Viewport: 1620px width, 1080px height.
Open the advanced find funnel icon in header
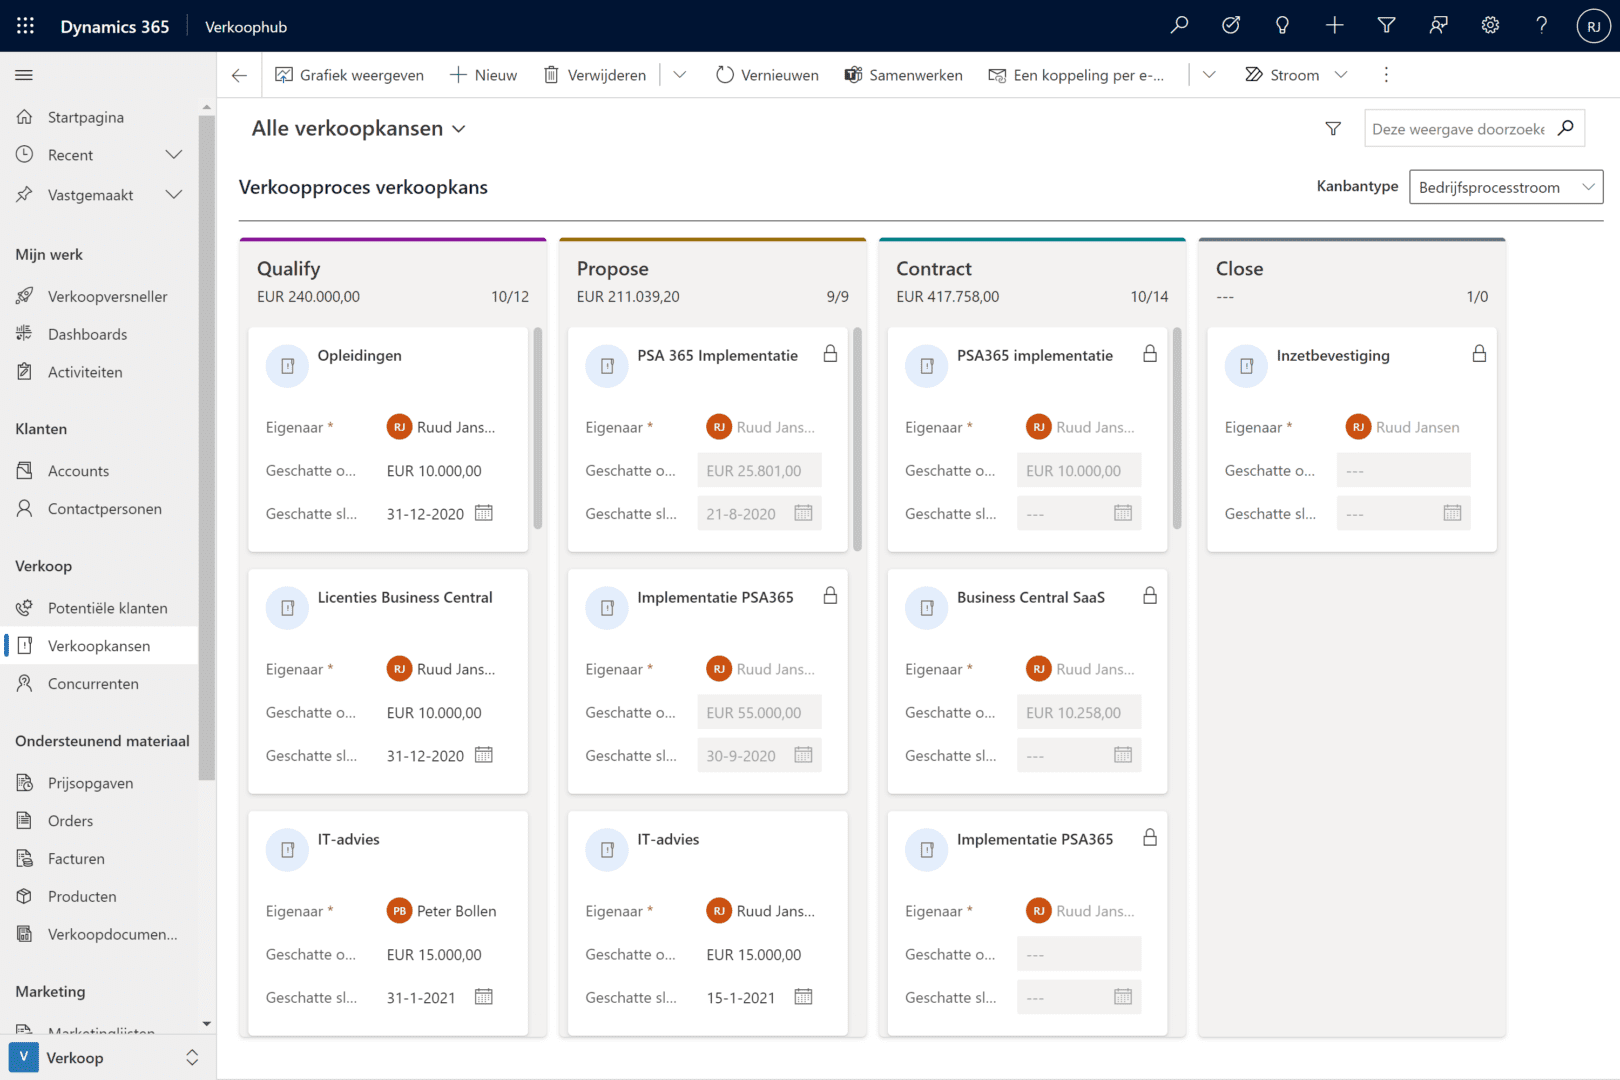coord(1386,26)
